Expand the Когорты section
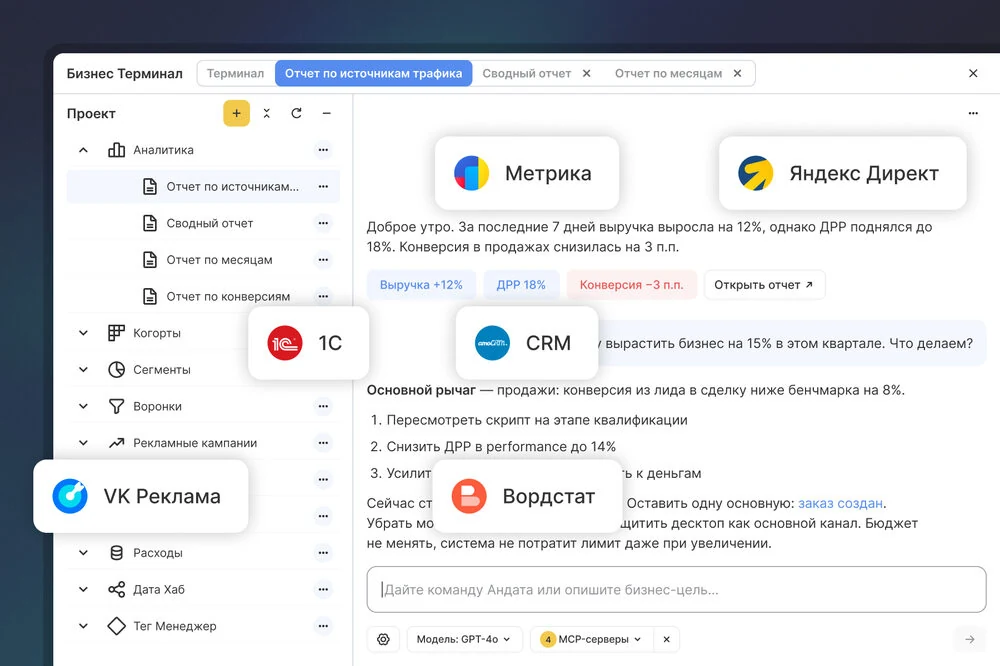This screenshot has width=1000, height=666. pos(83,333)
